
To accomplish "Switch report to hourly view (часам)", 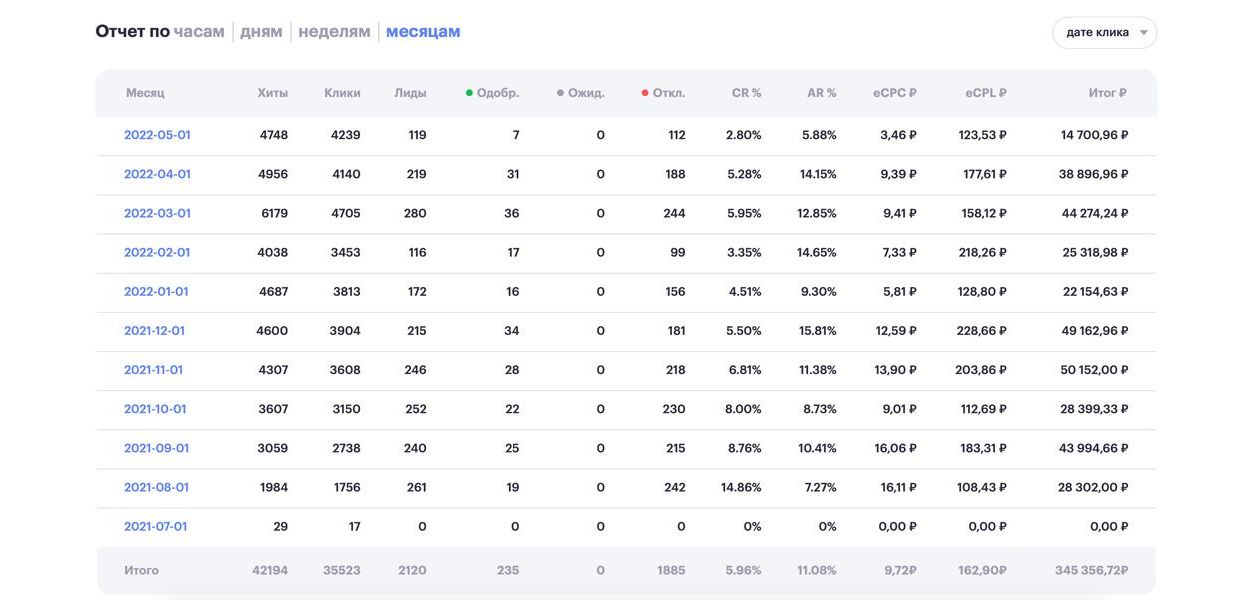I will [x=199, y=32].
